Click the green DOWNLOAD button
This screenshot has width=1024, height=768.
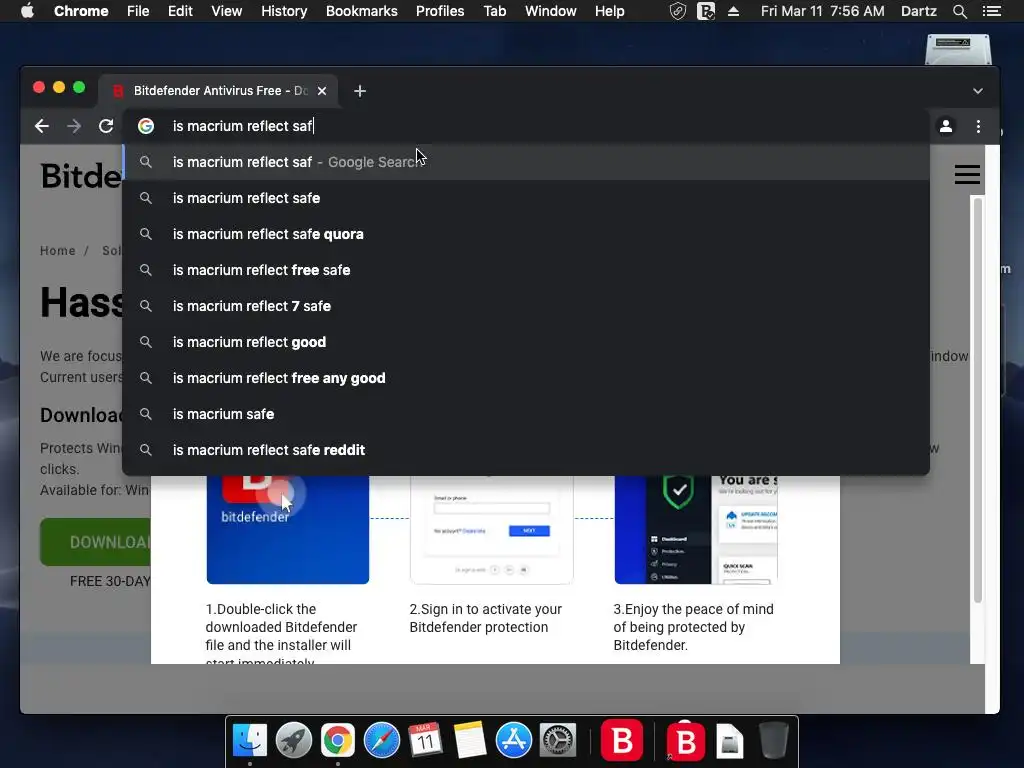coord(95,542)
